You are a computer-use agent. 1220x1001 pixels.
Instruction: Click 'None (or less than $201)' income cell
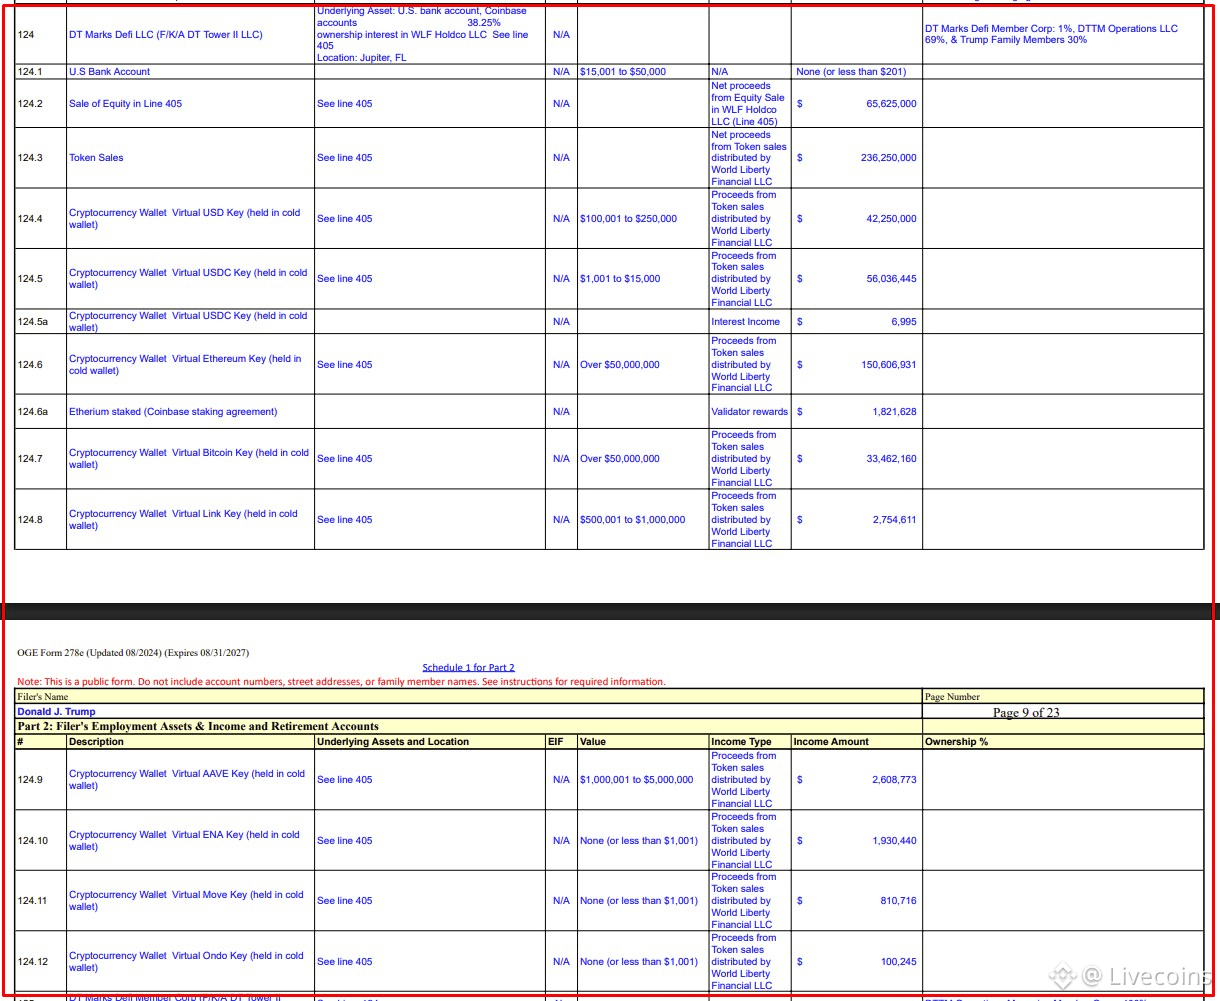coord(851,72)
